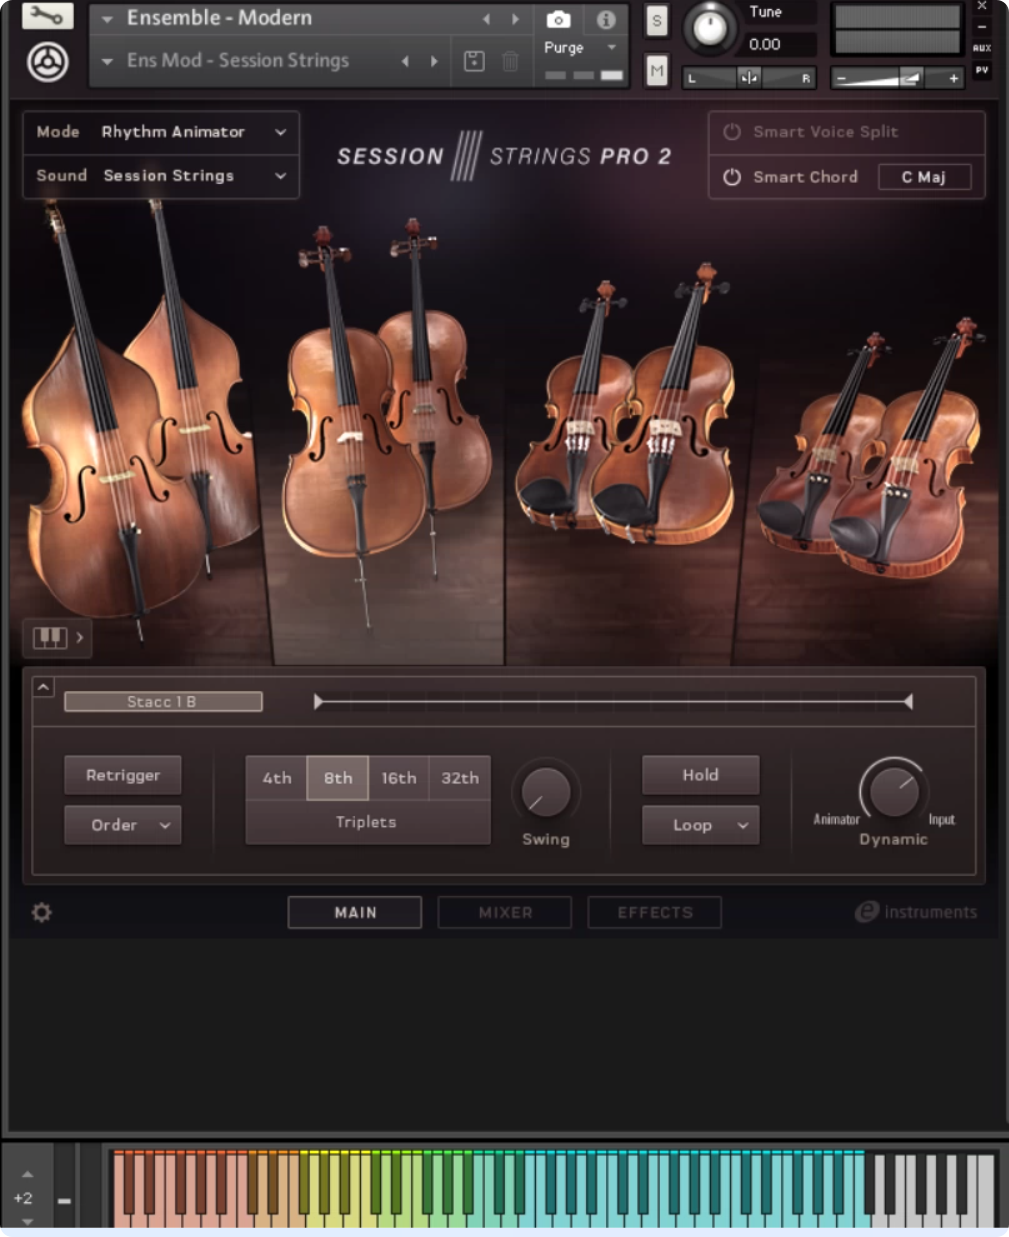
Task: Shift keyboard octave up arrow
Action: coord(27,1174)
